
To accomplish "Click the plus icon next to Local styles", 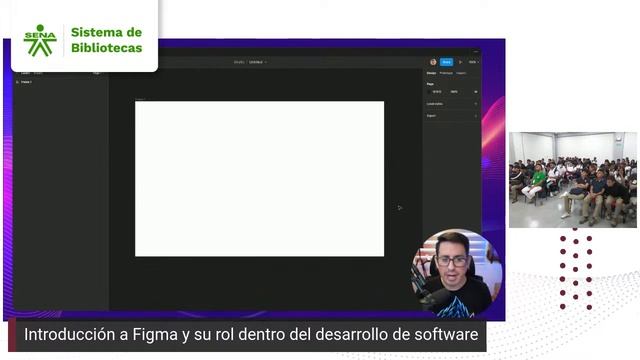I will pyautogui.click(x=476, y=104).
